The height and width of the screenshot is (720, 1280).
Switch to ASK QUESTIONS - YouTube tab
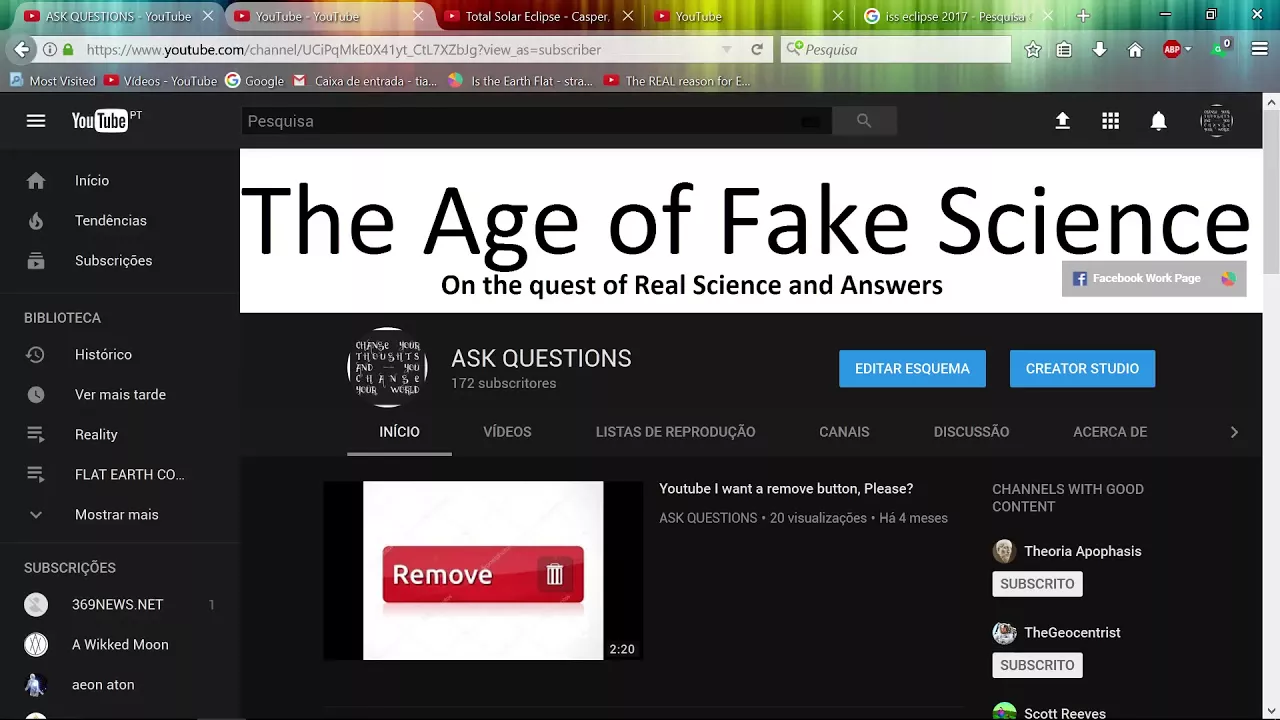(x=118, y=16)
